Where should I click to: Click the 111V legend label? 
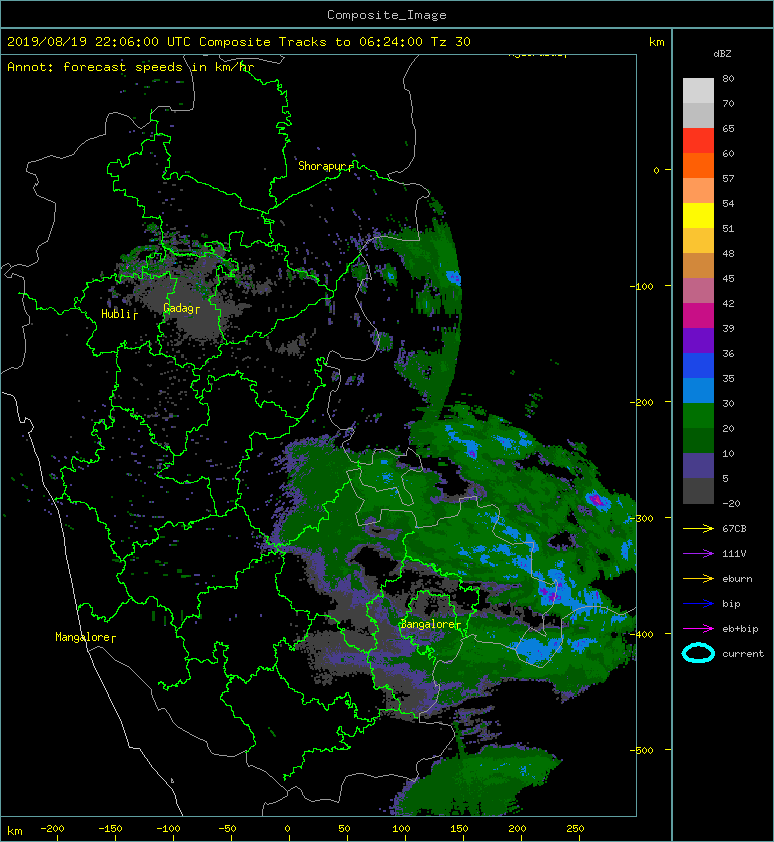click(x=734, y=554)
